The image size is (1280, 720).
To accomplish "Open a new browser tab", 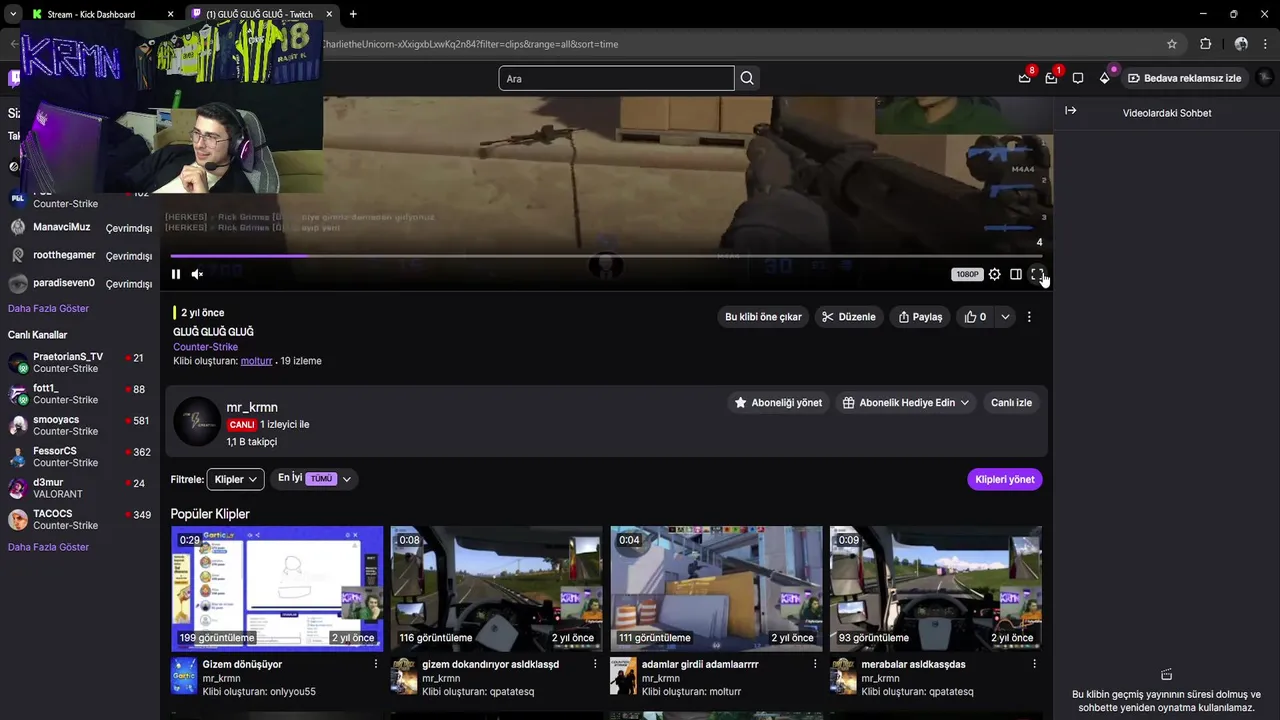I will pyautogui.click(x=353, y=14).
